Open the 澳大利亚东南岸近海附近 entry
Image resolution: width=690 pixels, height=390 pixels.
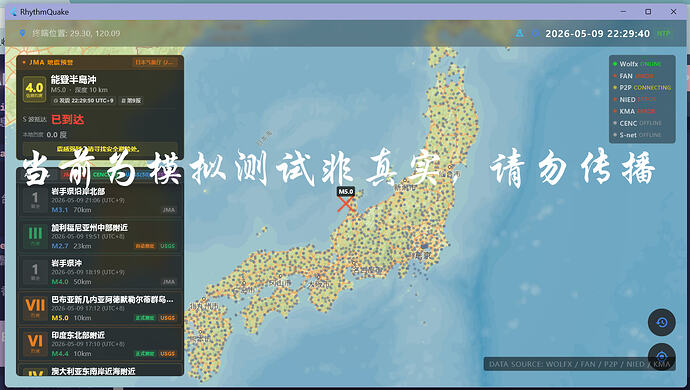point(100,370)
